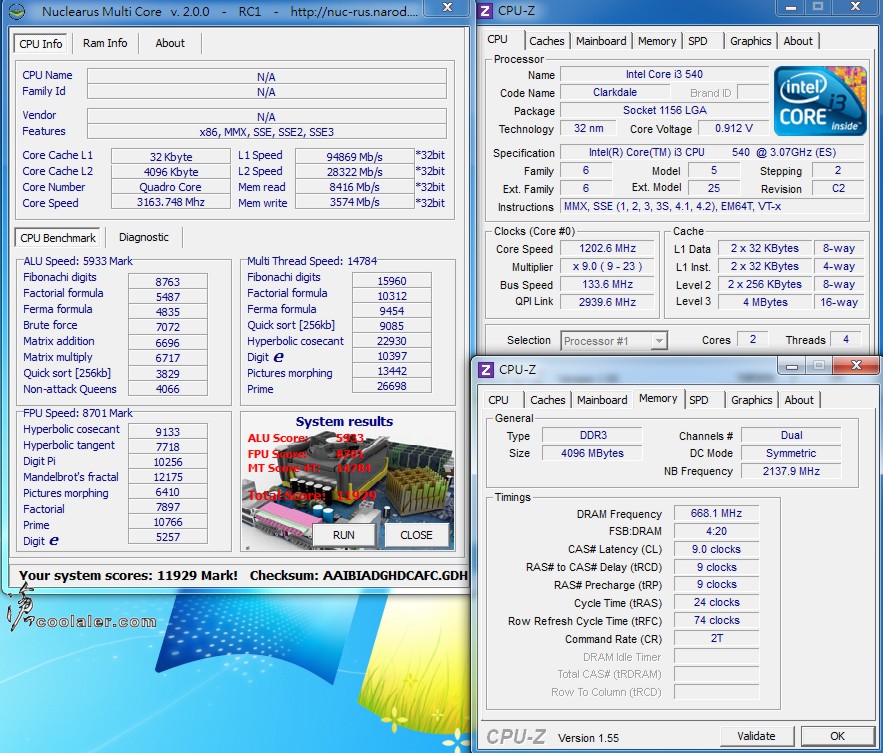Switch to Caches tab in the CPU-Z memory window
The width and height of the screenshot is (883, 753).
[x=547, y=400]
